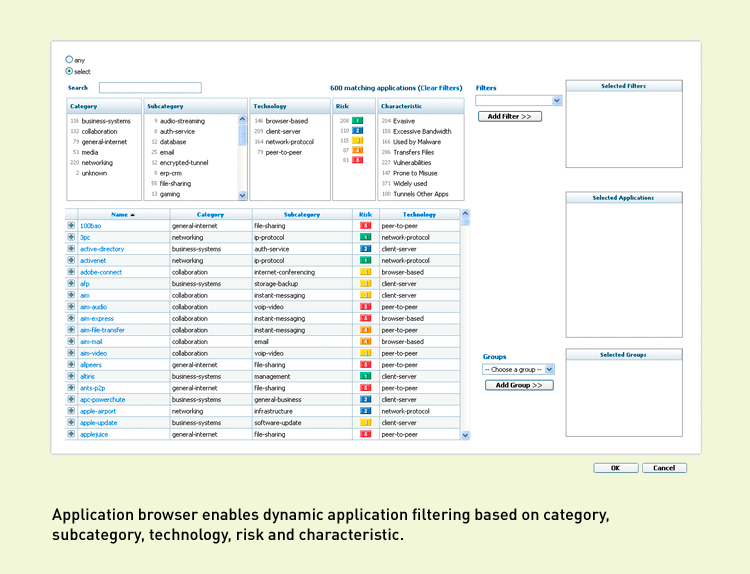Filter by networking category
Image resolution: width=750 pixels, height=574 pixels.
[97, 163]
